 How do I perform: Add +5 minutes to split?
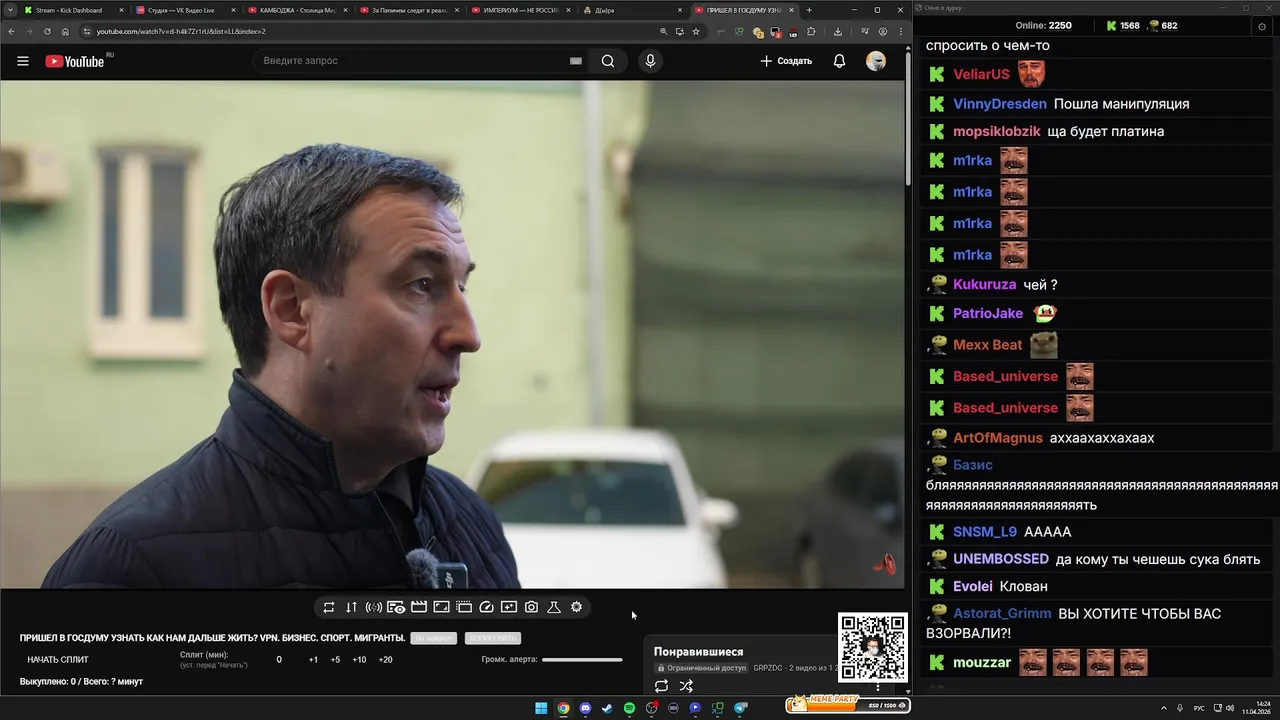coord(335,660)
